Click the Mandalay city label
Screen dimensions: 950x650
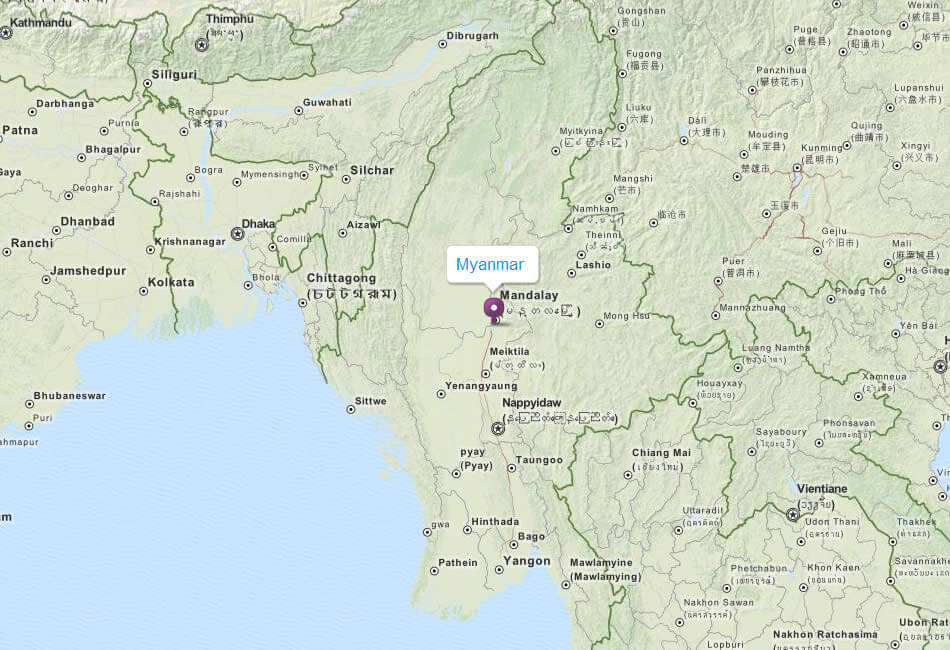[529, 295]
